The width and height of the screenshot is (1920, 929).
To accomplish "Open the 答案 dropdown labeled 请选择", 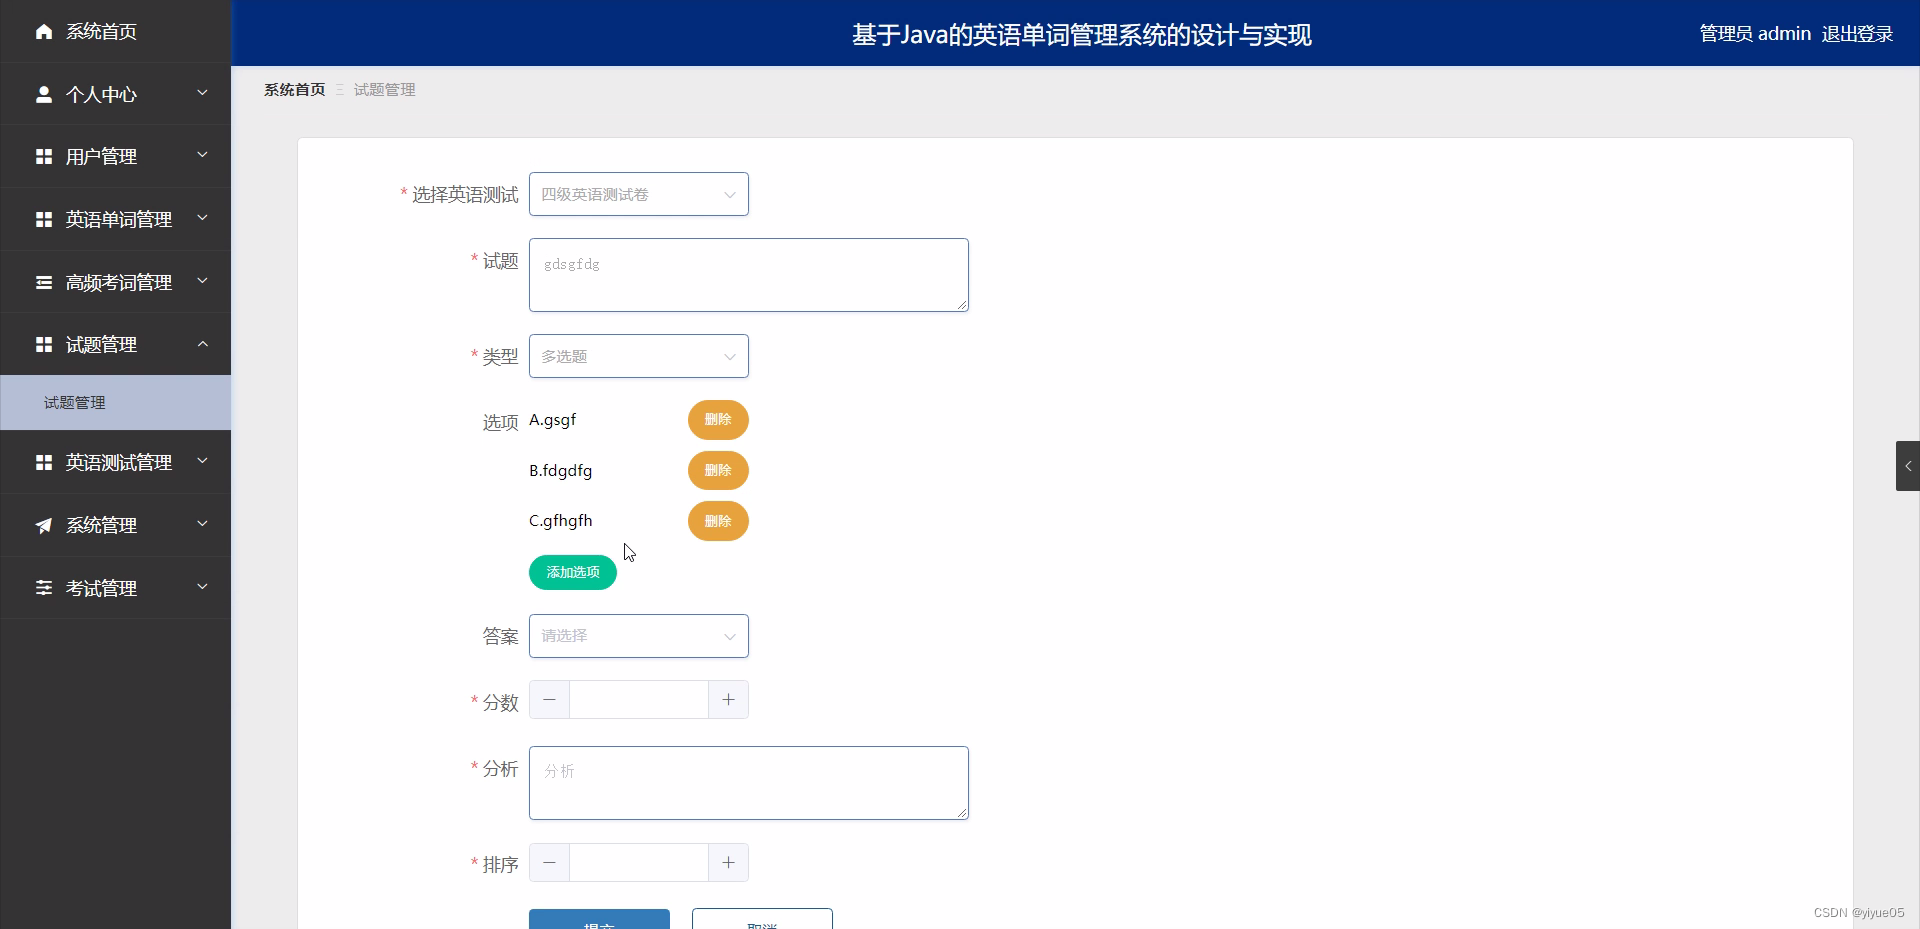I will point(638,636).
